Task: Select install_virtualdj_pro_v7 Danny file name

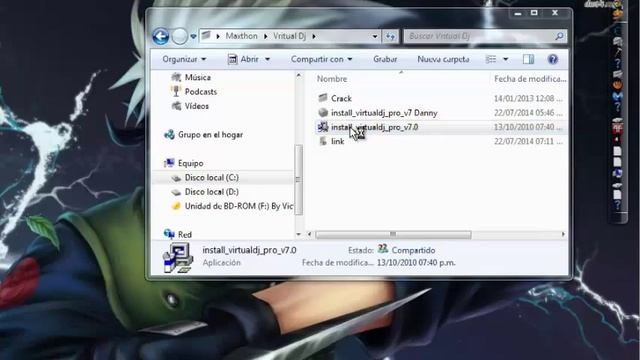Action: click(x=384, y=113)
